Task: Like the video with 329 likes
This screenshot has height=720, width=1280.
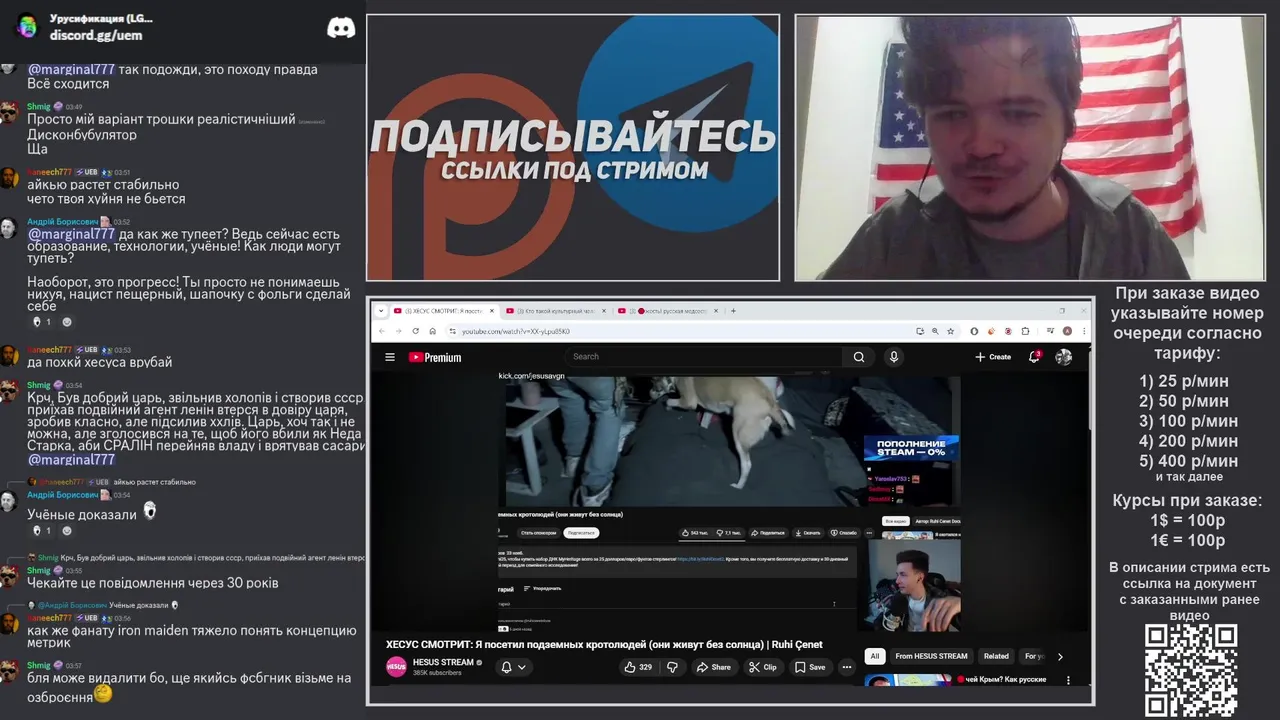Action: coord(638,667)
